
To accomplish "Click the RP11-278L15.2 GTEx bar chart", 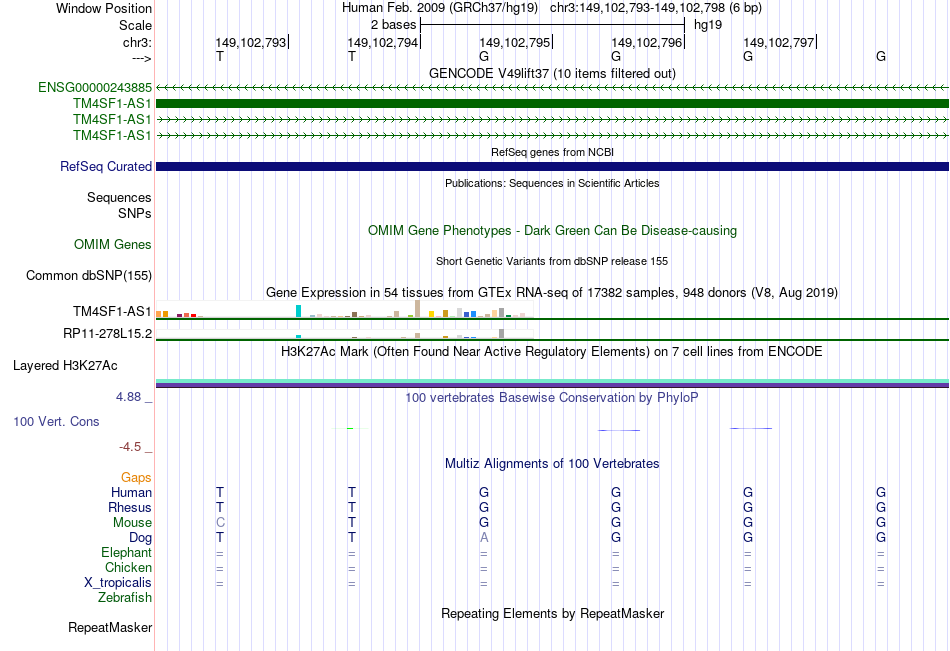I will [x=344, y=334].
